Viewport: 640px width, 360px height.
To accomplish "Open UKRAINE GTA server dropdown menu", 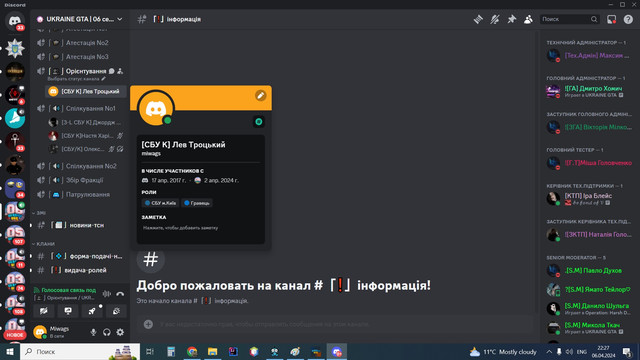I will [x=80, y=19].
